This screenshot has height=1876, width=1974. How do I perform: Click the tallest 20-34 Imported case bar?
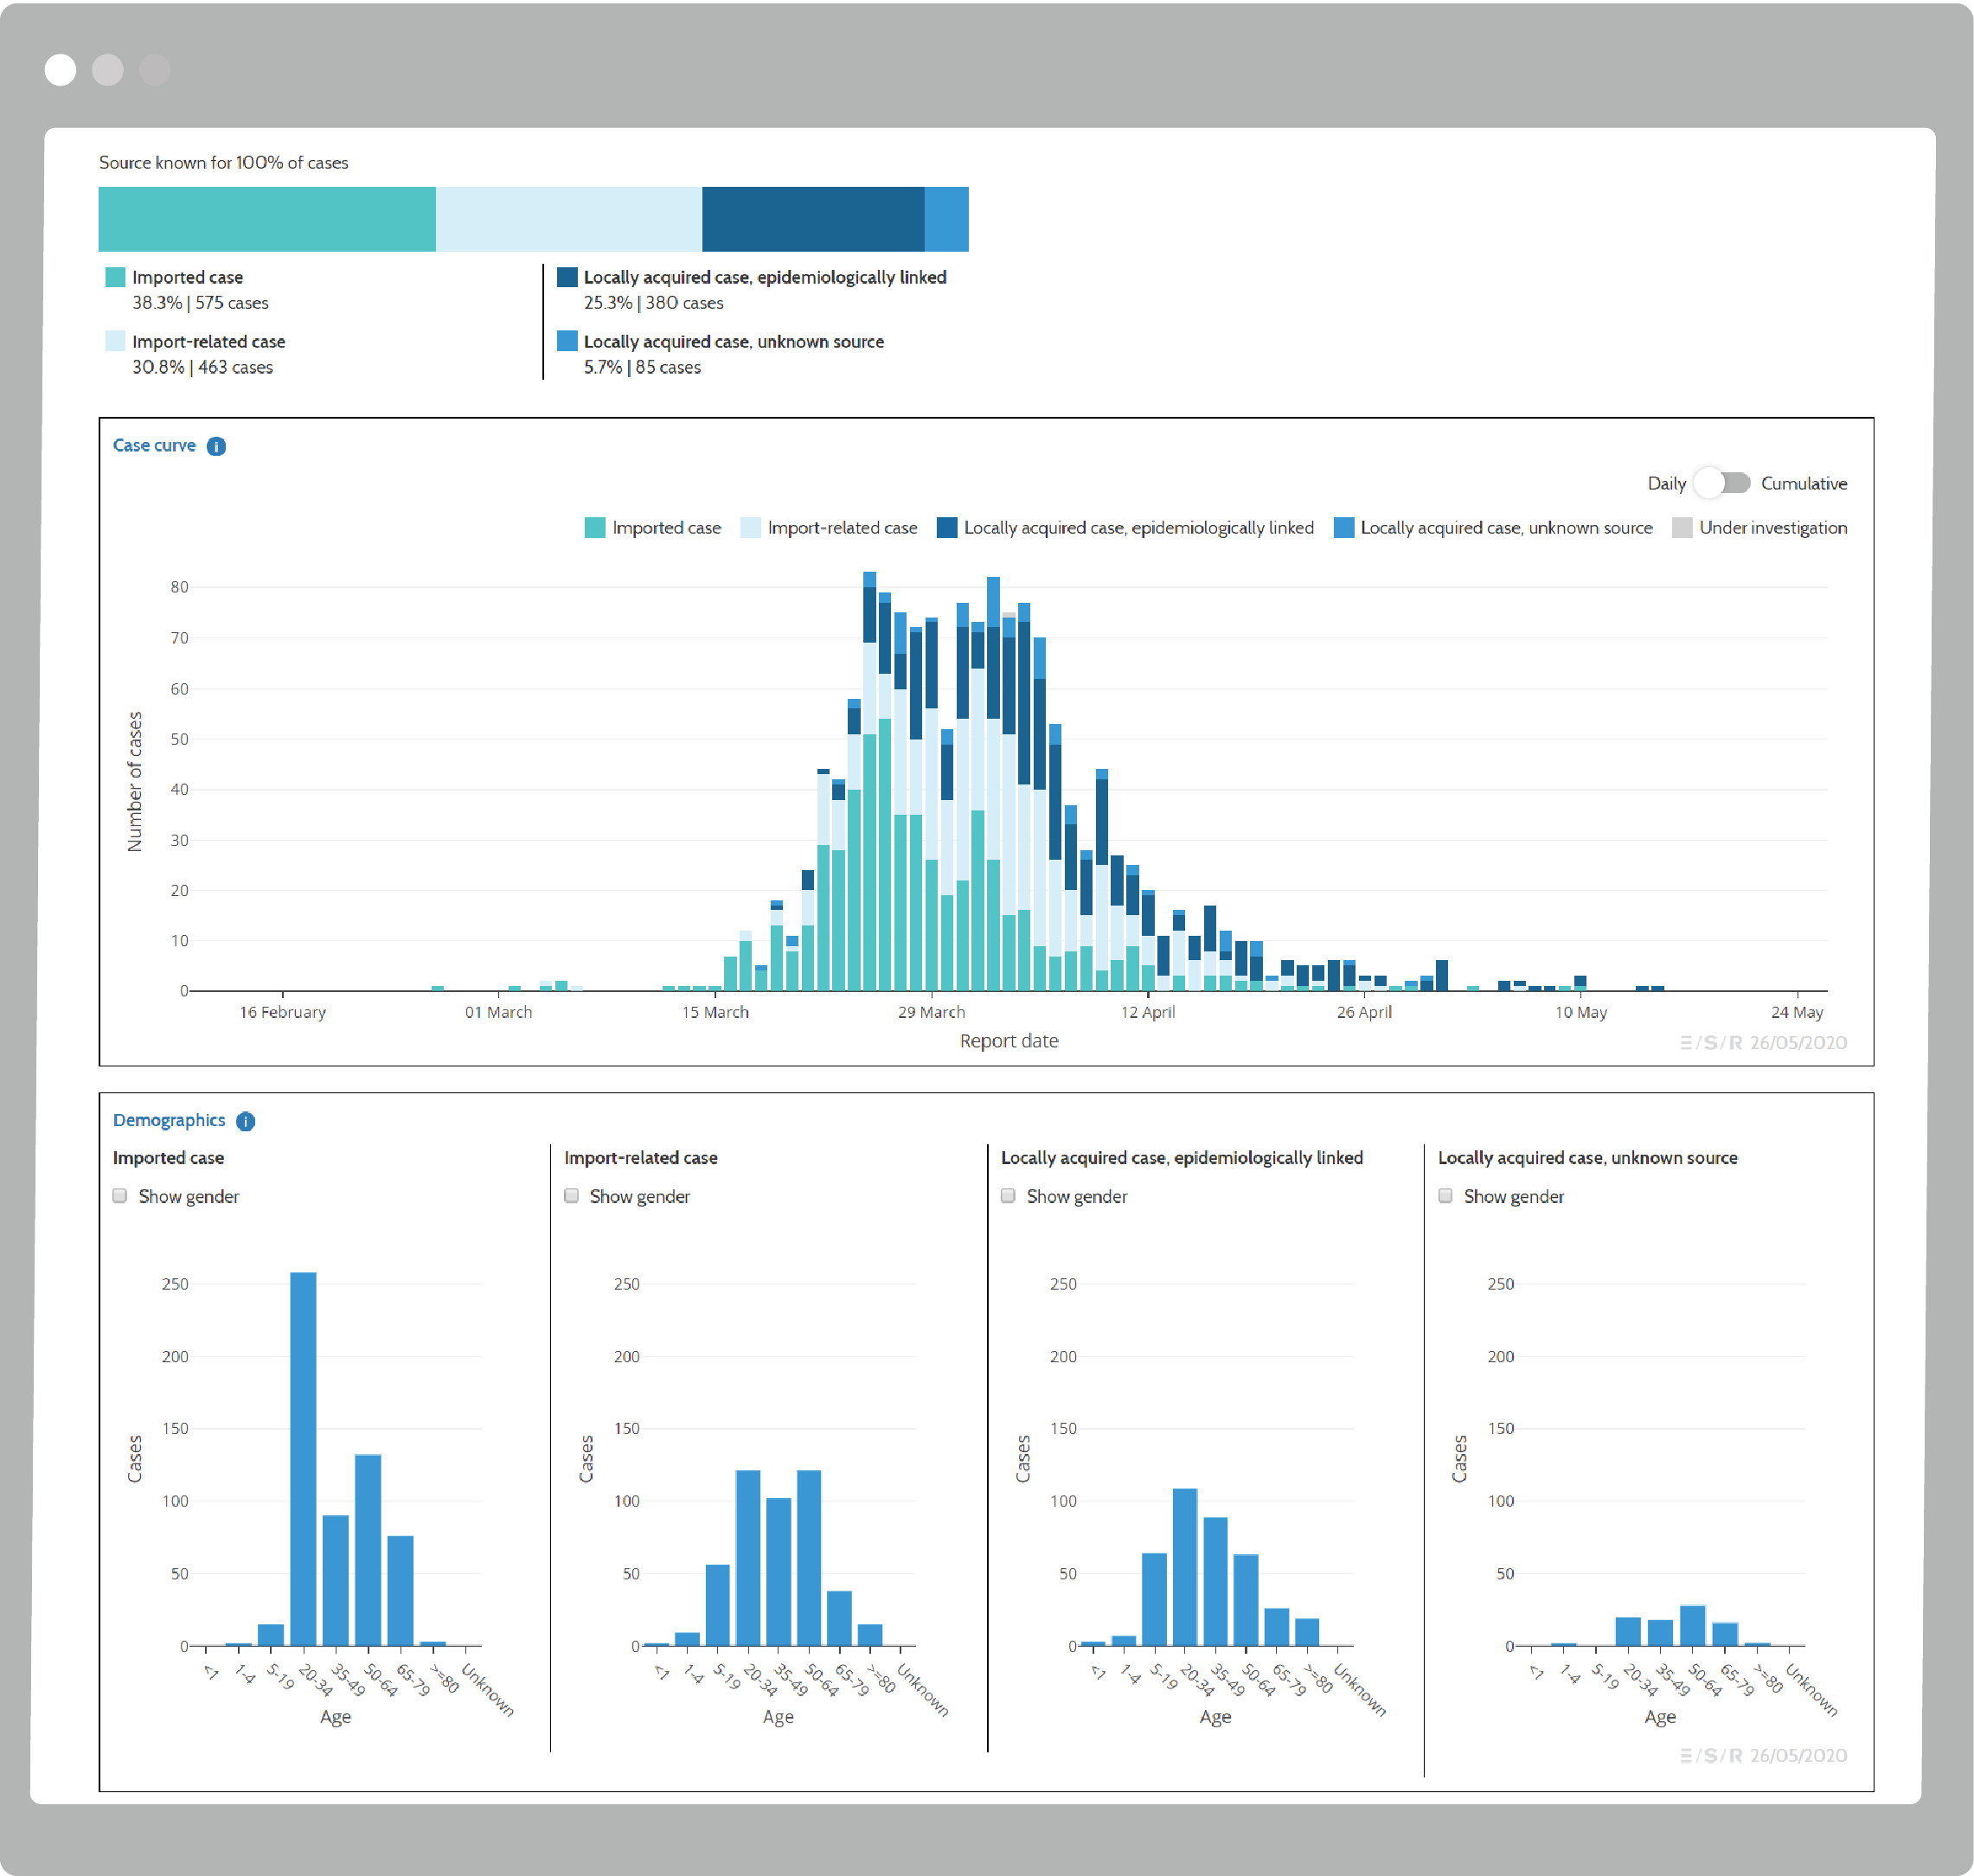pos(303,1458)
